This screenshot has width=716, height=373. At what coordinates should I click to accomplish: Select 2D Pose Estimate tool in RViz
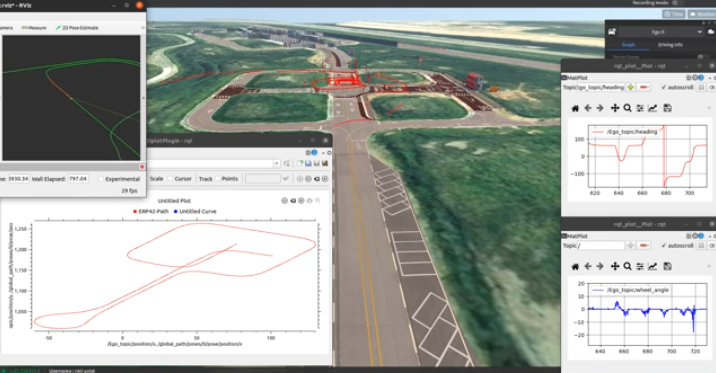pos(77,28)
